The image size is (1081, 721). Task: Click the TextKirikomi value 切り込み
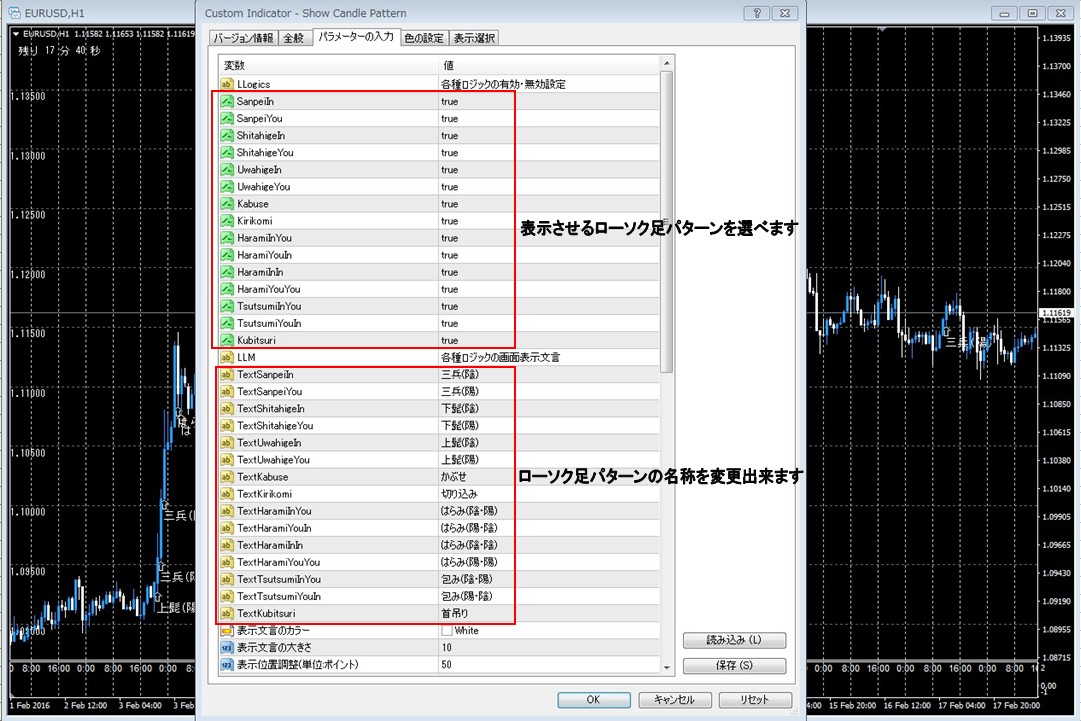[459, 494]
